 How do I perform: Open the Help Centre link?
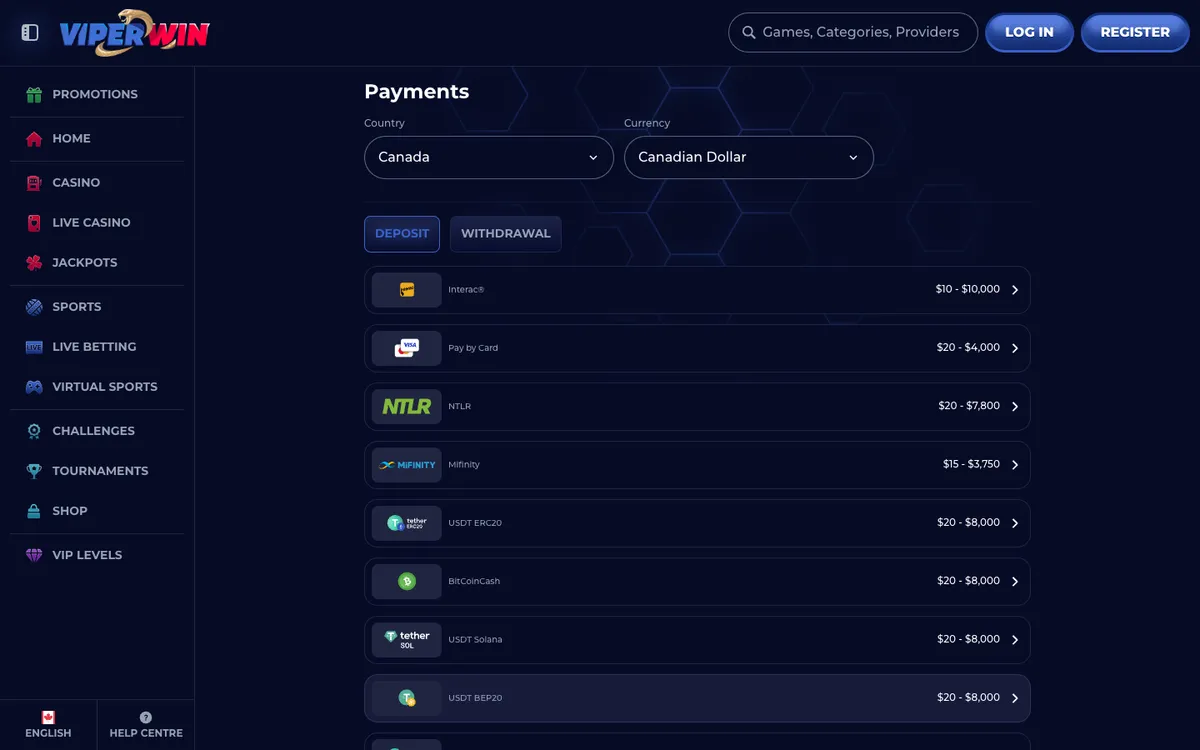pos(146,725)
